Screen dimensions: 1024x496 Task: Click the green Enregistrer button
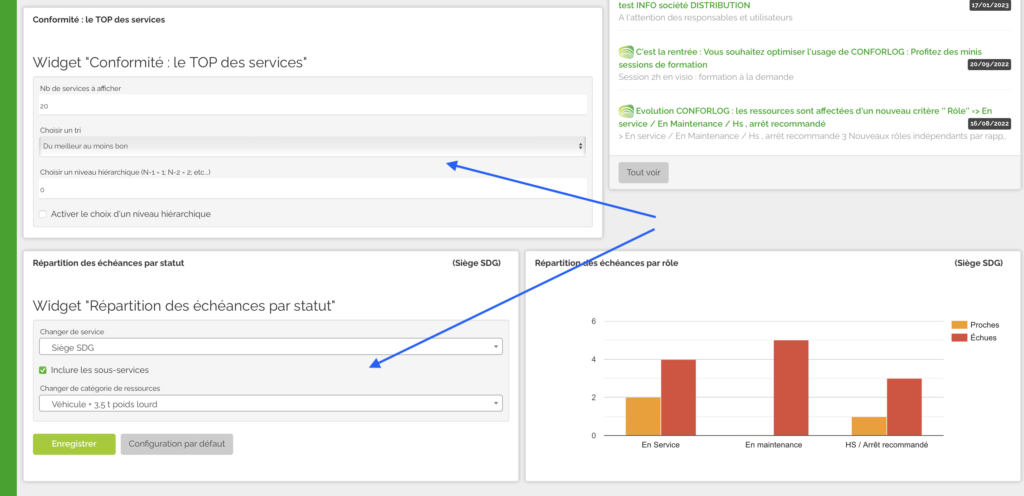[74, 444]
